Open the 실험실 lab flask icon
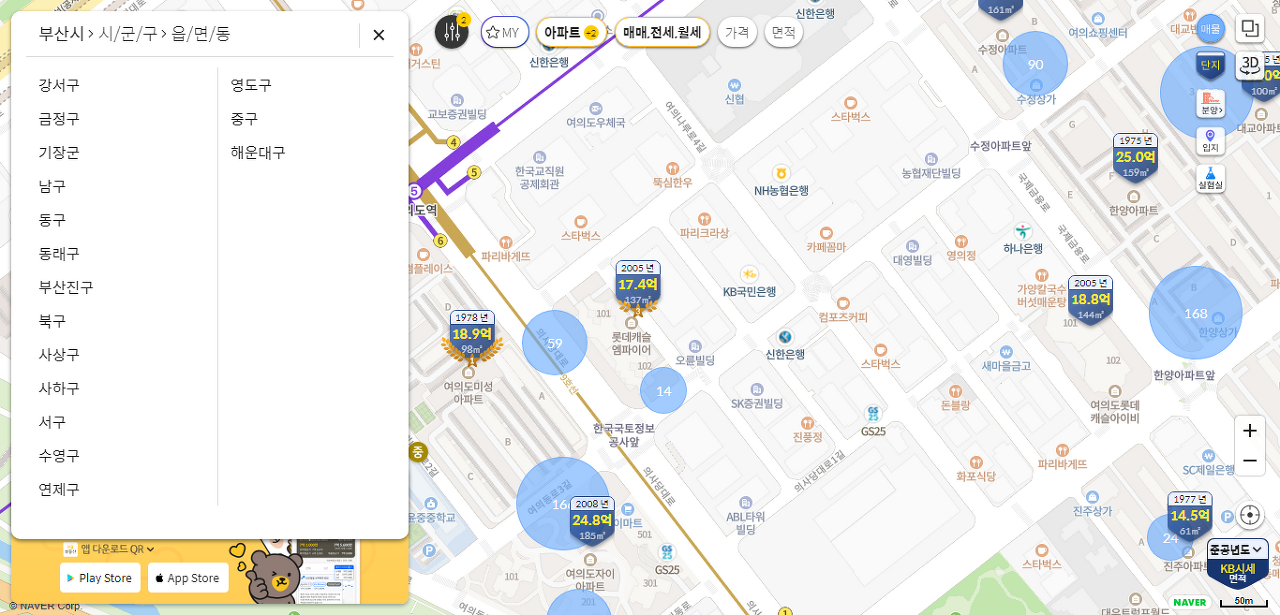 (x=1210, y=179)
